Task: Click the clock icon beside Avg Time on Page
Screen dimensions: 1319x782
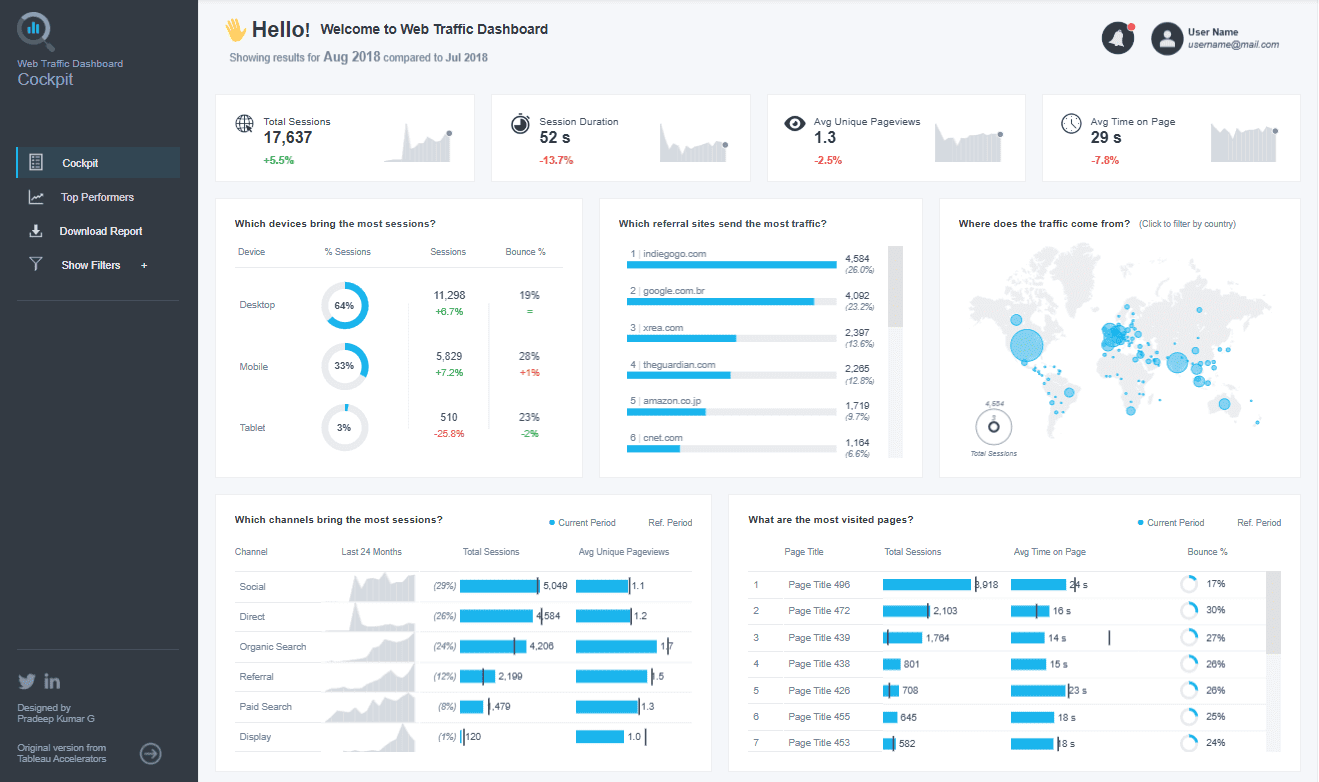Action: tap(1071, 123)
